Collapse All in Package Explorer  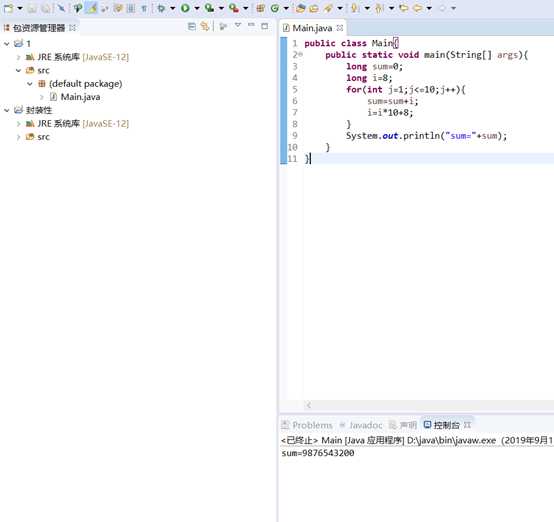click(192, 26)
